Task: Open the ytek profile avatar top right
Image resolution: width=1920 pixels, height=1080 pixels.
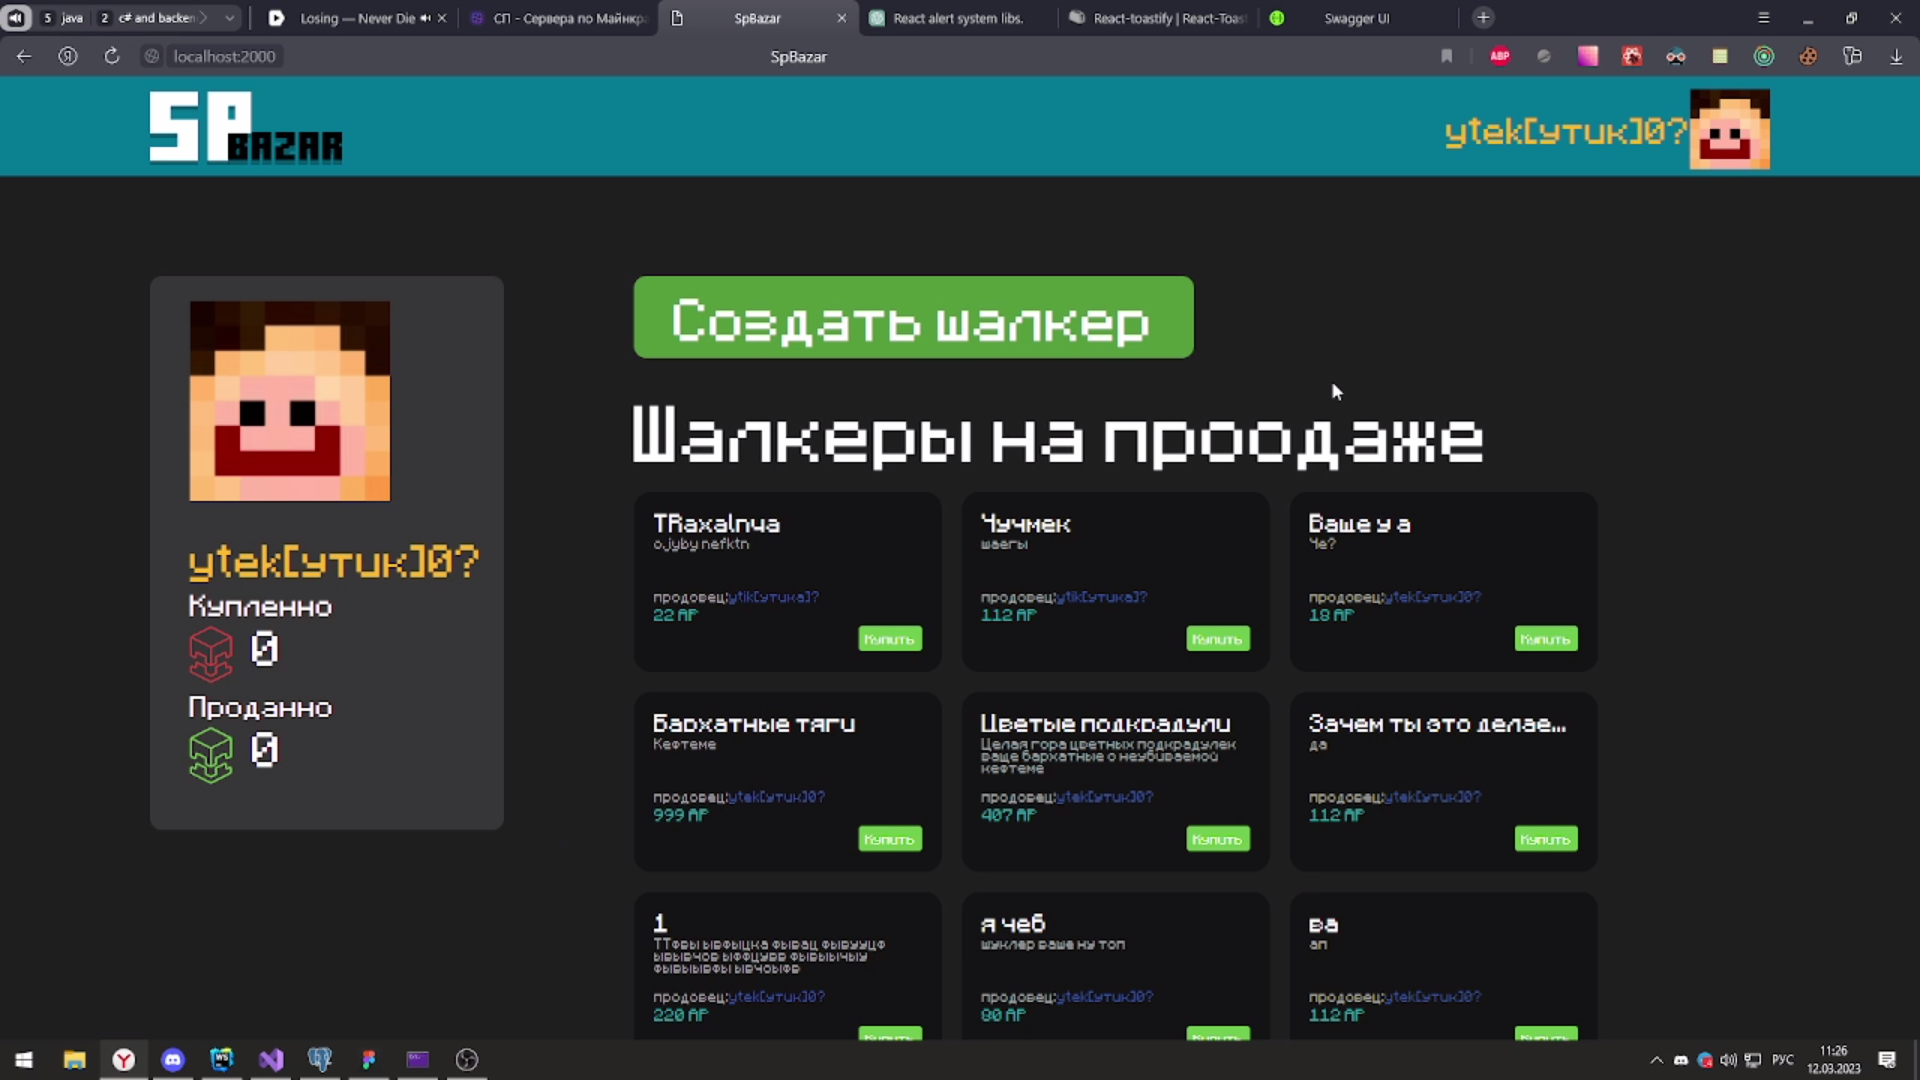Action: 1729,128
